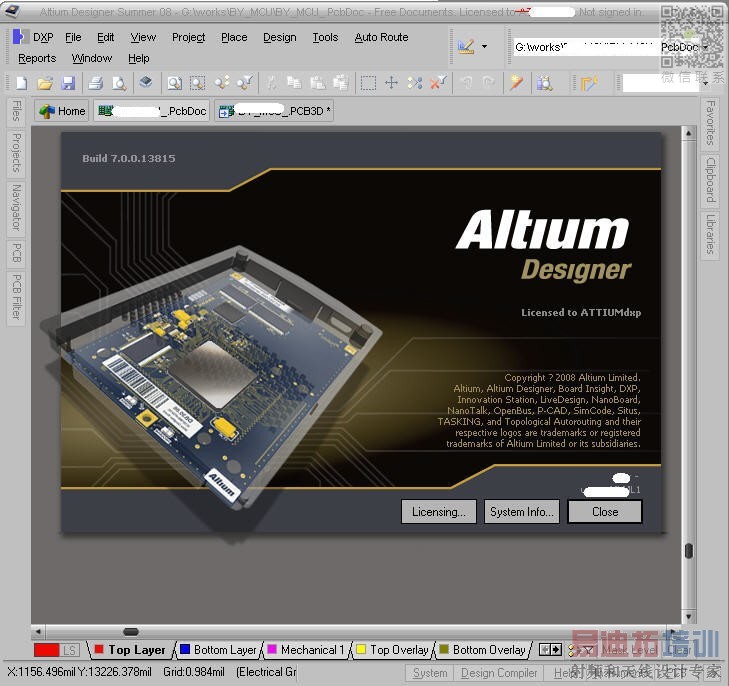Click the System Info... button
Viewport: 729px width, 686px height.
coord(521,511)
